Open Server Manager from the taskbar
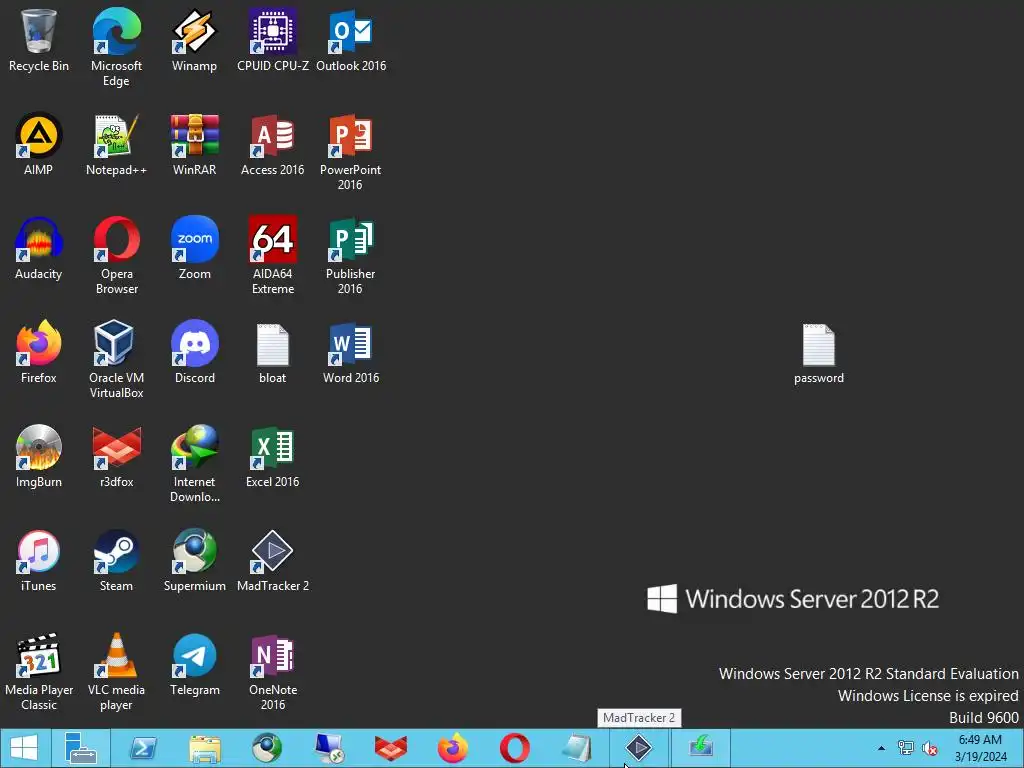The height and width of the screenshot is (768, 1024). (80, 748)
